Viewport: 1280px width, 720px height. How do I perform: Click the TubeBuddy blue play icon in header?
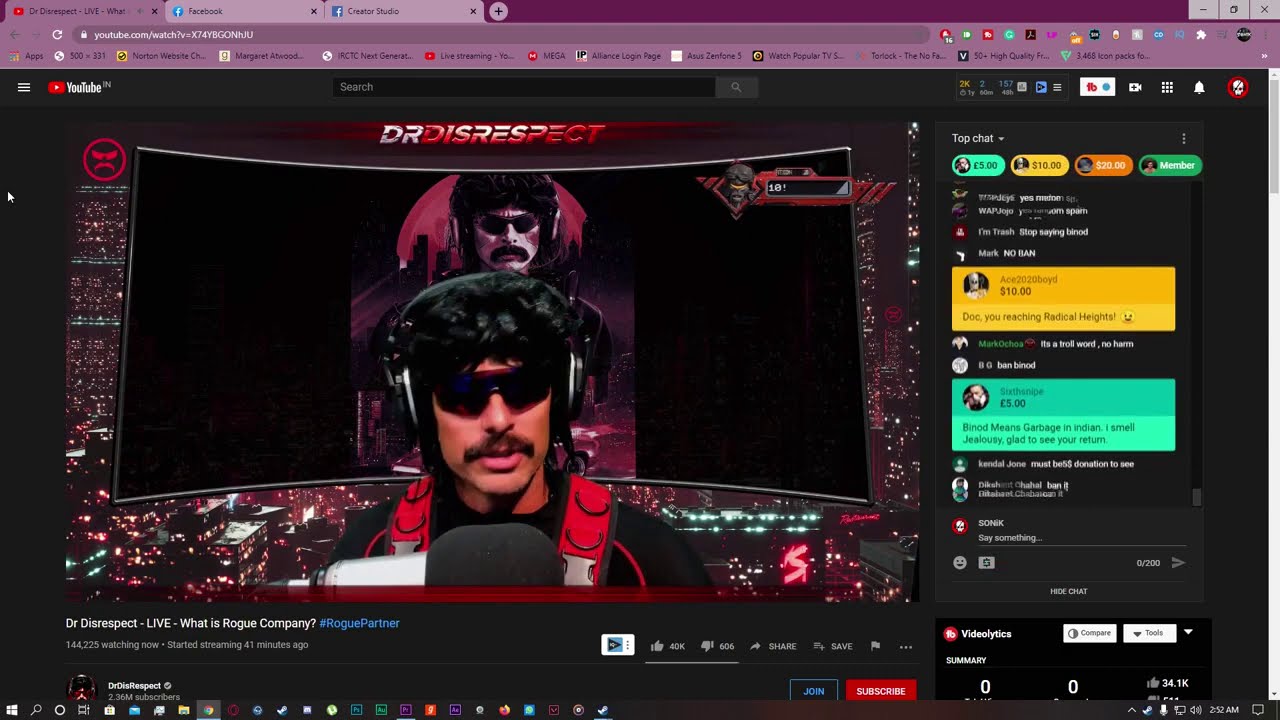click(1041, 87)
